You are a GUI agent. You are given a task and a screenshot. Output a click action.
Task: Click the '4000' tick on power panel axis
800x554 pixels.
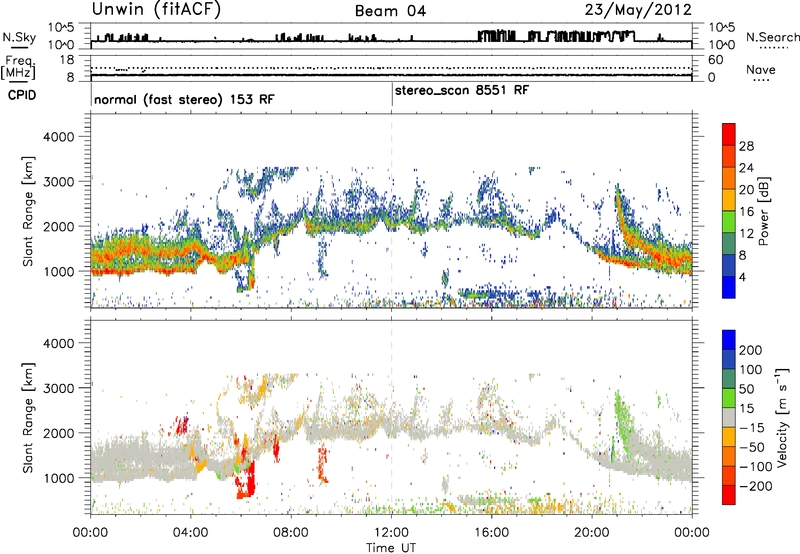point(58,137)
